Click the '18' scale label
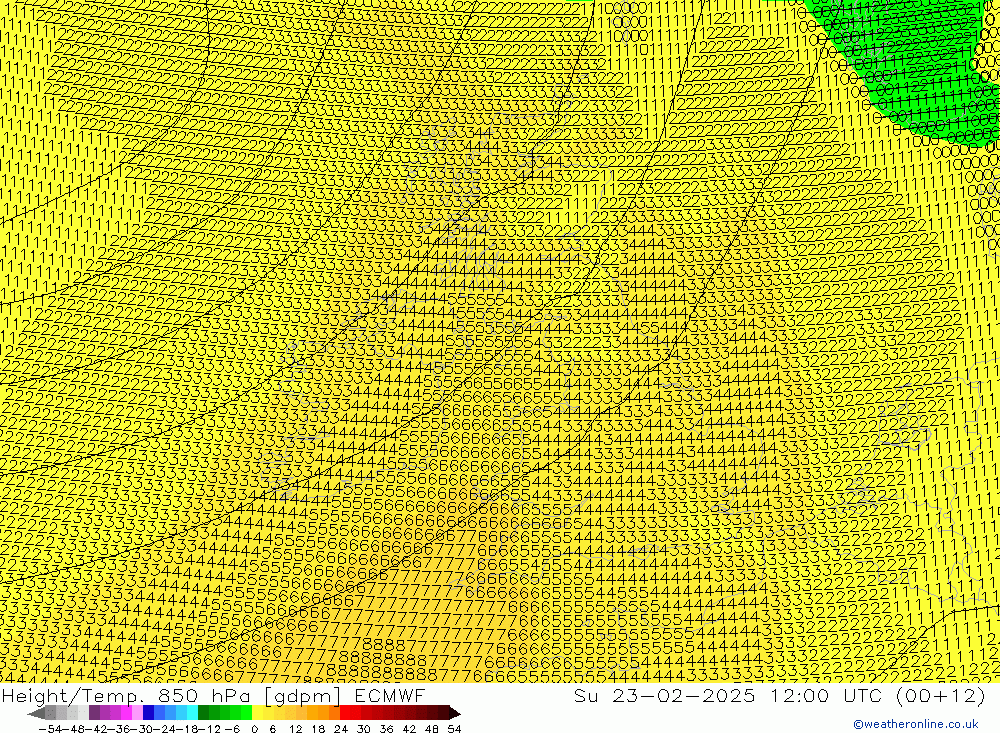The height and width of the screenshot is (733, 1000). (318, 729)
